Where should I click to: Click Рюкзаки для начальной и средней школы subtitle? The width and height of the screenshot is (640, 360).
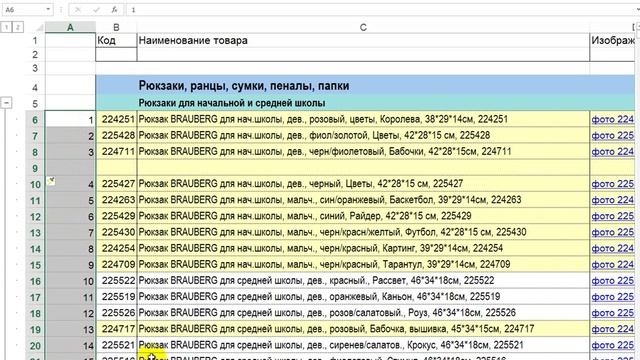(x=232, y=103)
